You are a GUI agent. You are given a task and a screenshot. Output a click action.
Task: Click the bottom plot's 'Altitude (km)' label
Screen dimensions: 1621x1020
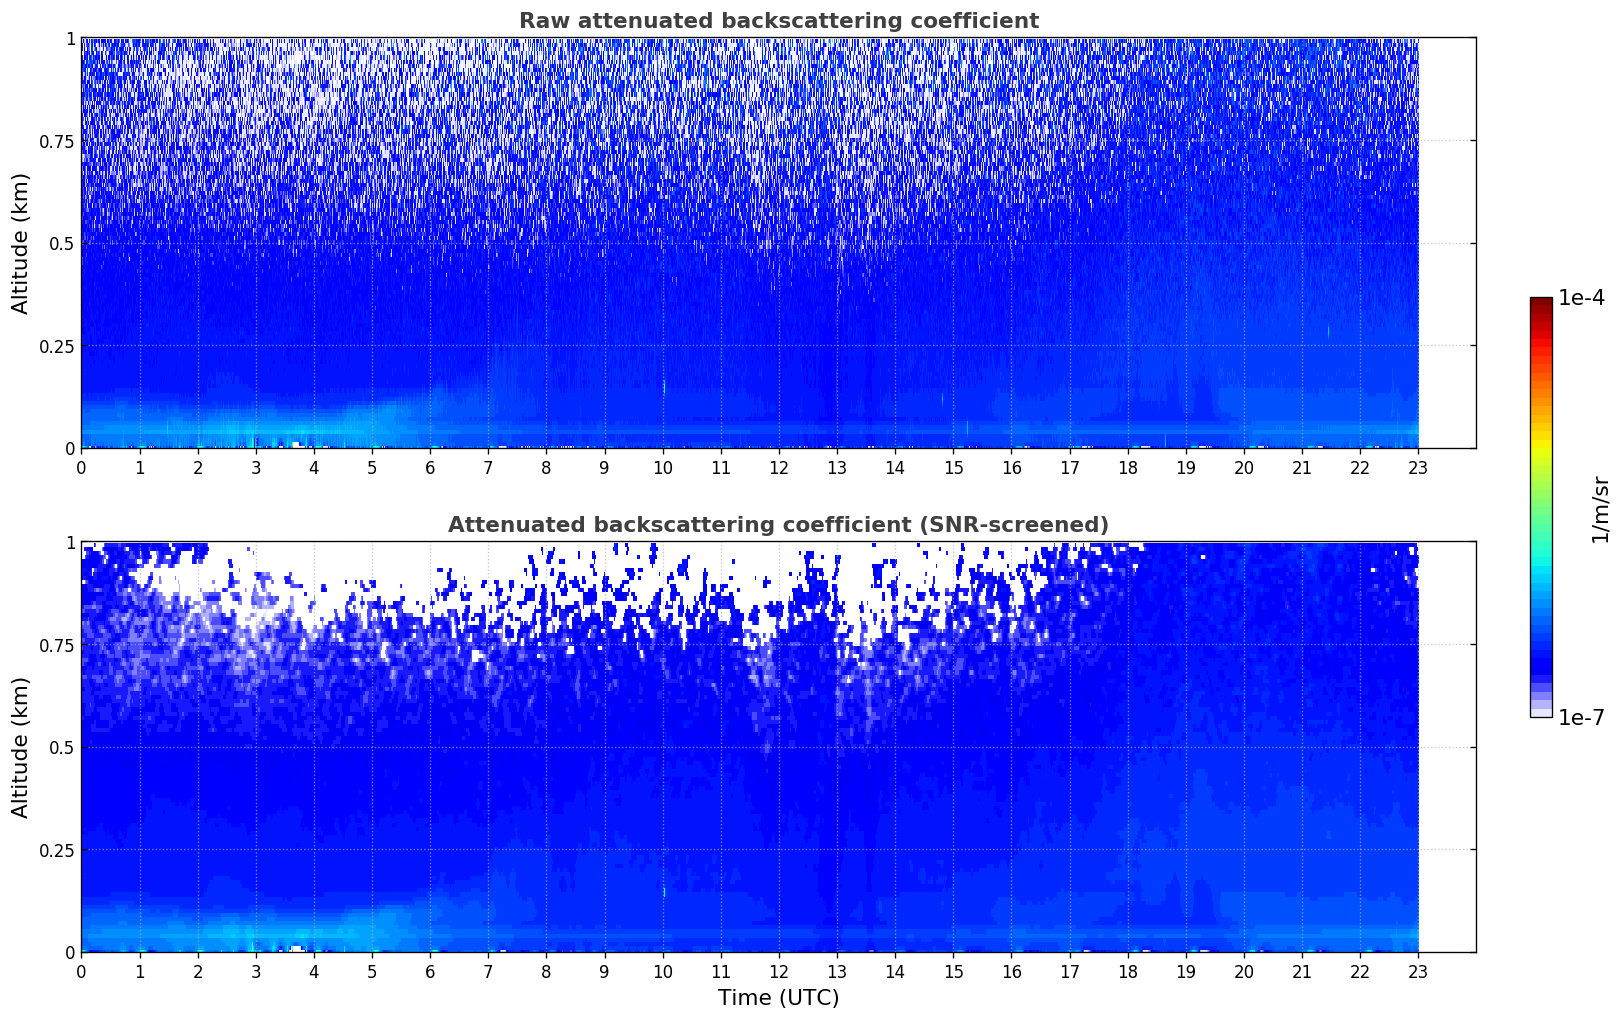tap(21, 747)
